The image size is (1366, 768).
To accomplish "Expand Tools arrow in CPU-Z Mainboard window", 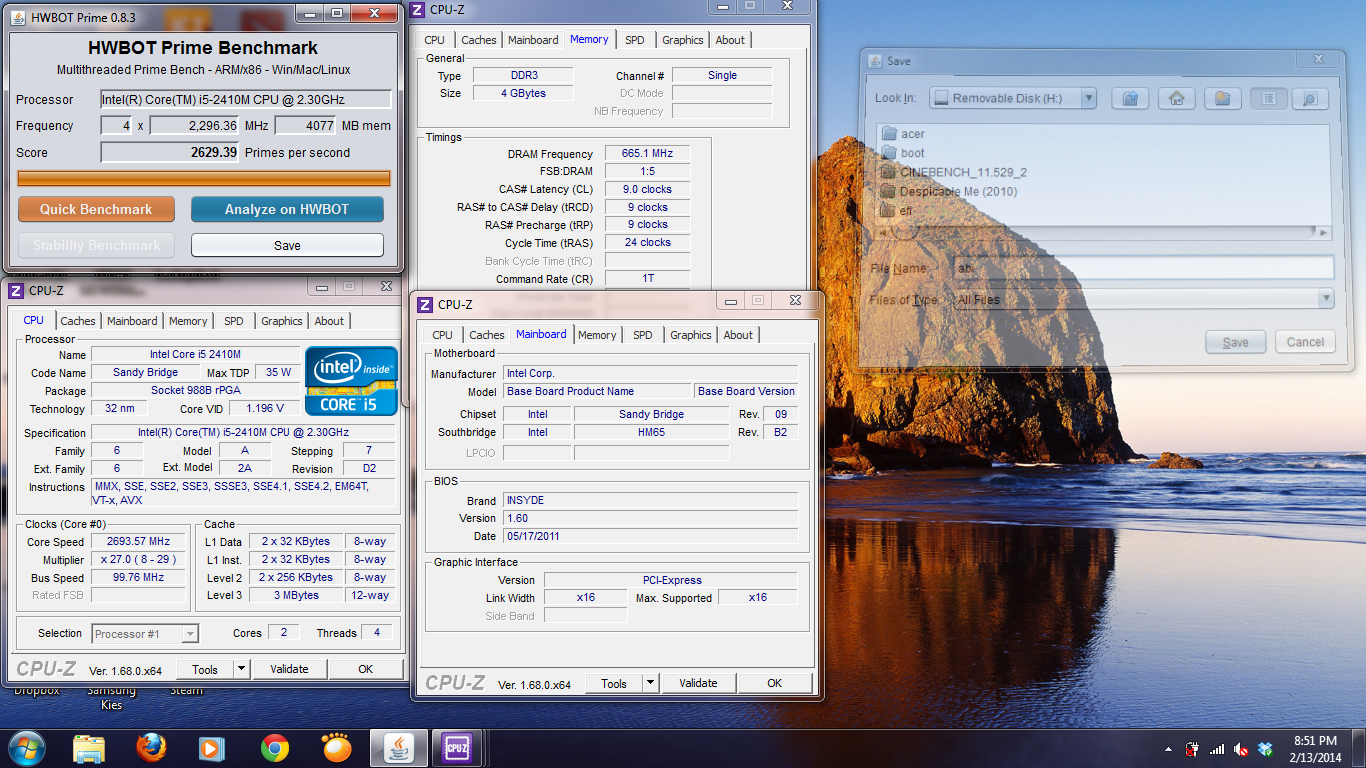I will (x=650, y=683).
